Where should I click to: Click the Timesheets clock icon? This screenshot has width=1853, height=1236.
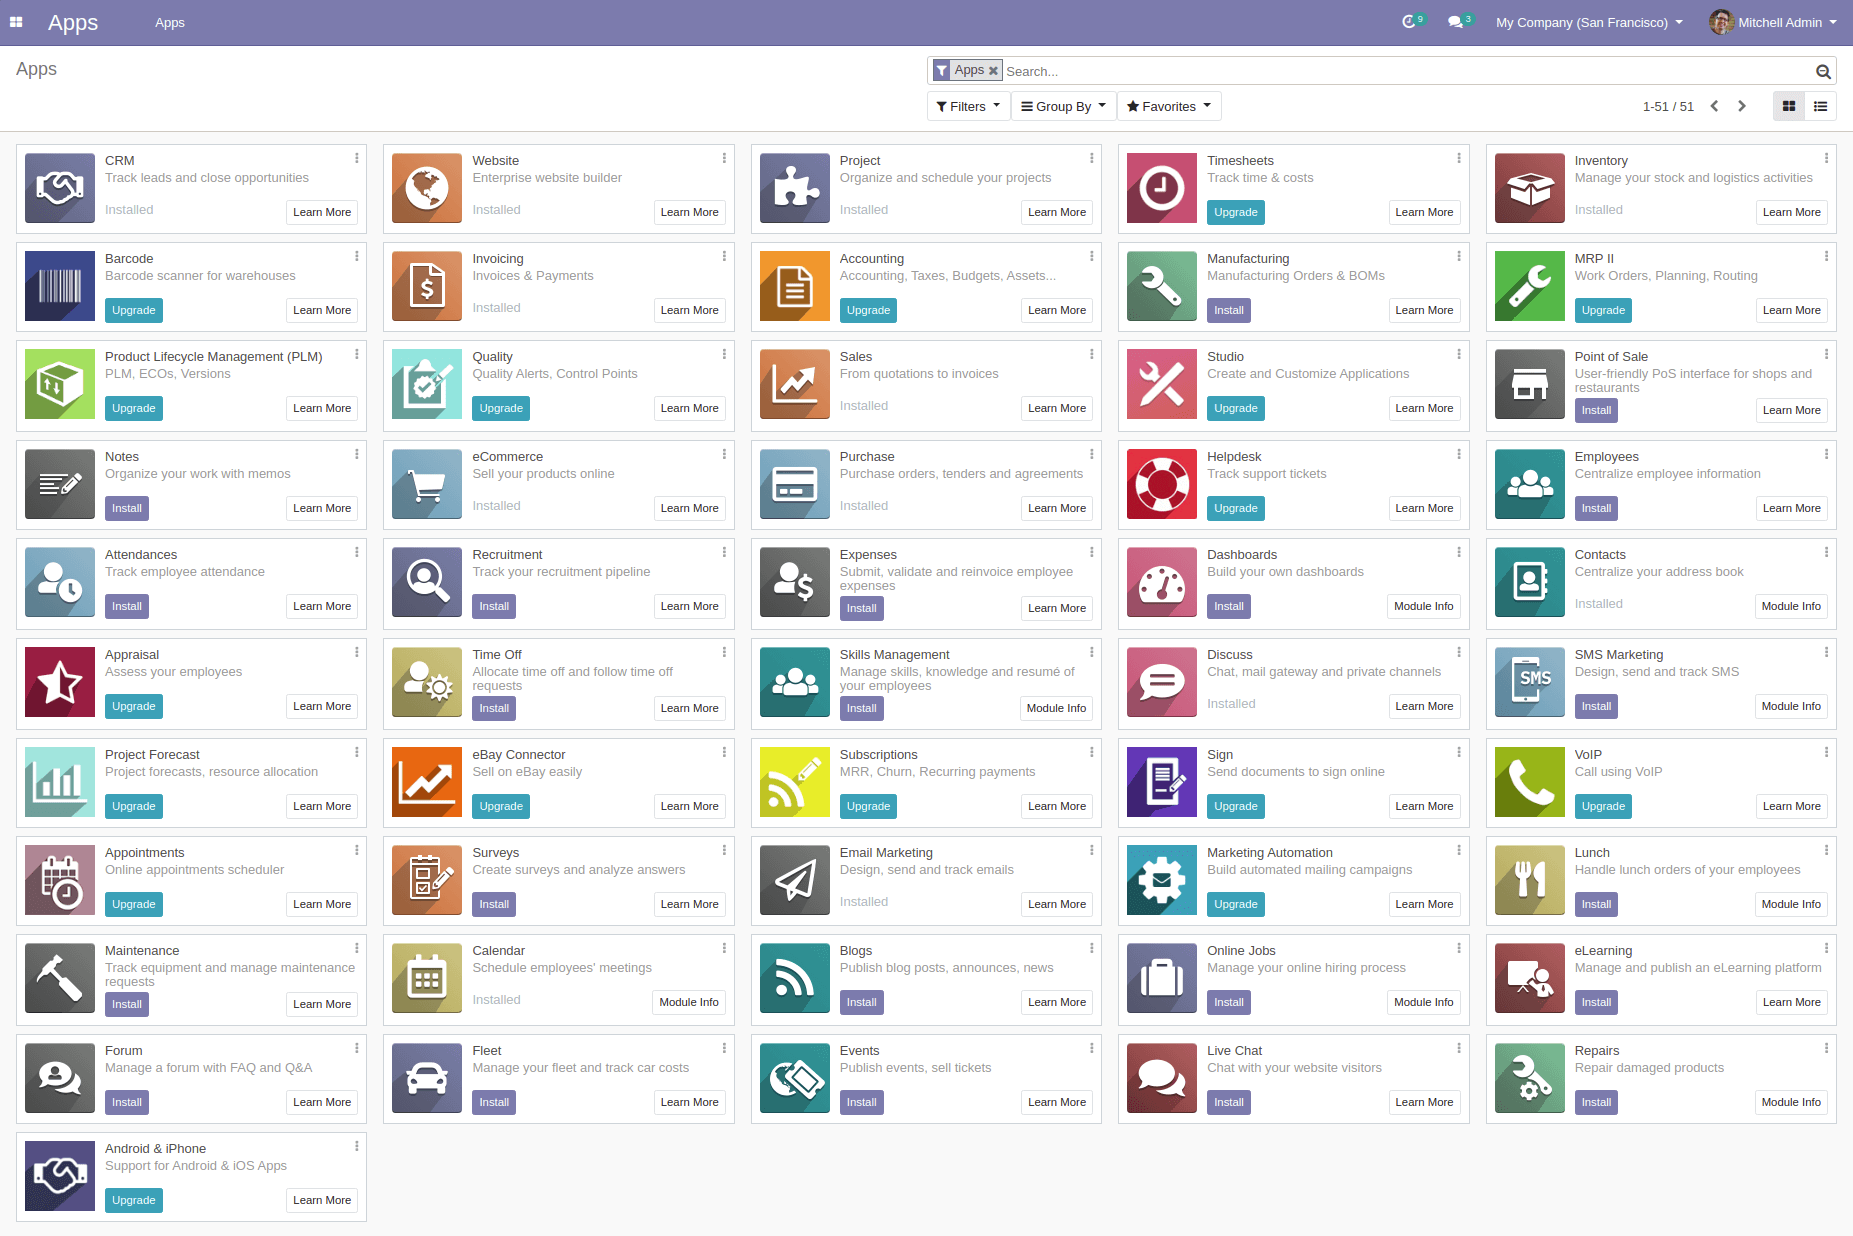coord(1162,188)
